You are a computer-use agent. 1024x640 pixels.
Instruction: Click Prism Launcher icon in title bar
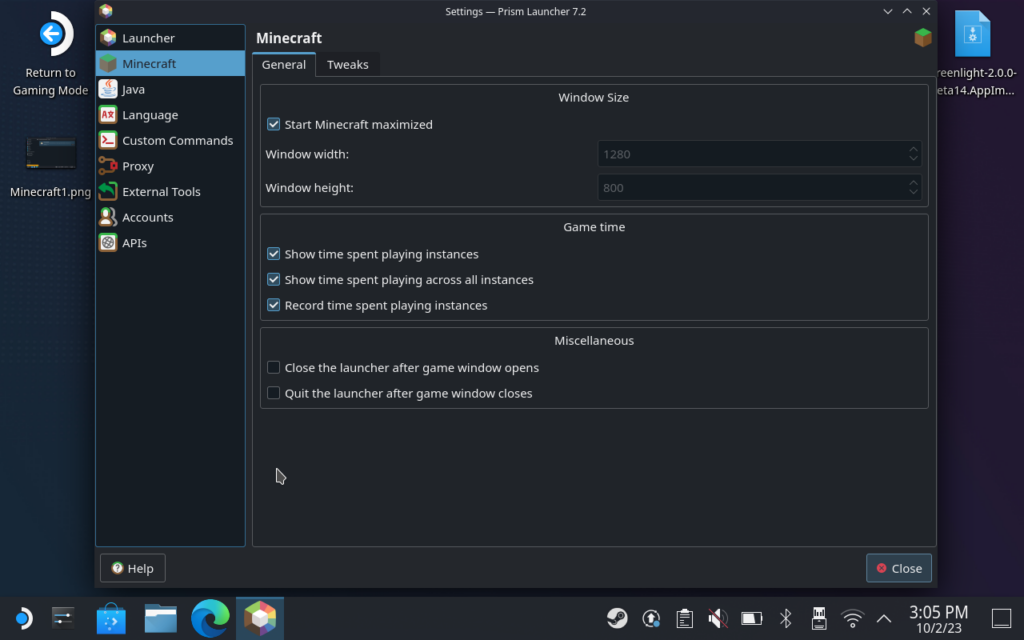(x=106, y=11)
